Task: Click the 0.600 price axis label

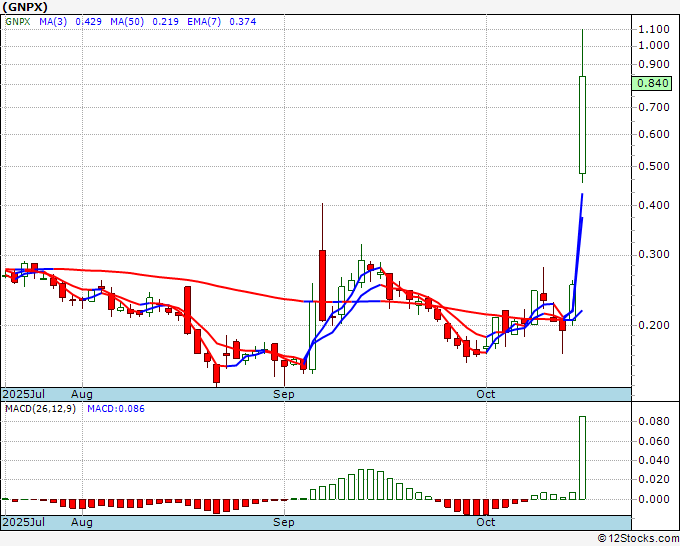Action: pyautogui.click(x=654, y=134)
